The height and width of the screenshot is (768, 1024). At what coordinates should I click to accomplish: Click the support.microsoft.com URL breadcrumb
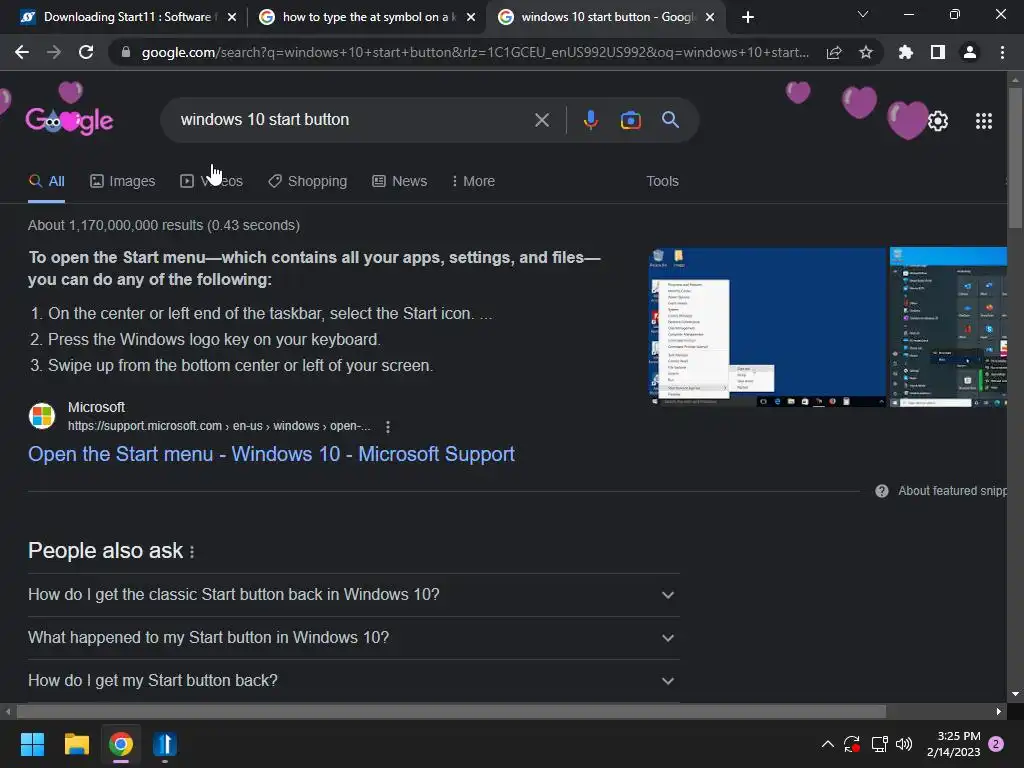tap(219, 426)
